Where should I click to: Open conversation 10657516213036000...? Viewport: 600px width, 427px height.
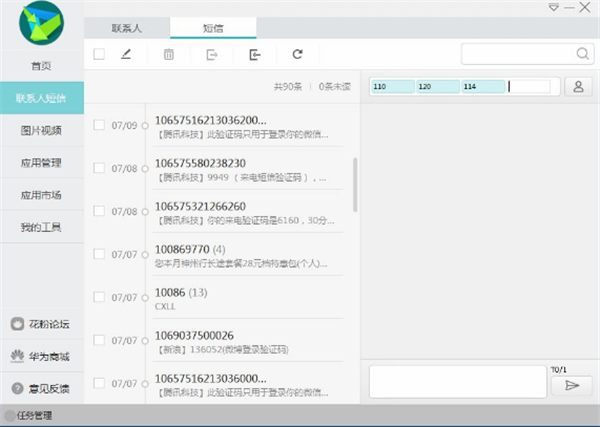(x=248, y=384)
